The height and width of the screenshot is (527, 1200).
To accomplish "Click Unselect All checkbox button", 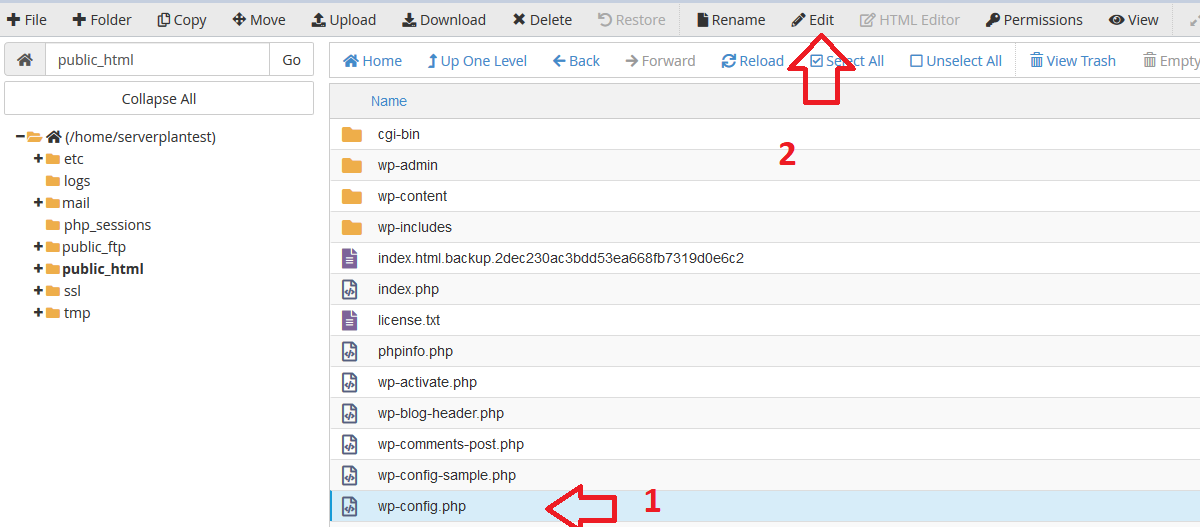I will point(955,61).
